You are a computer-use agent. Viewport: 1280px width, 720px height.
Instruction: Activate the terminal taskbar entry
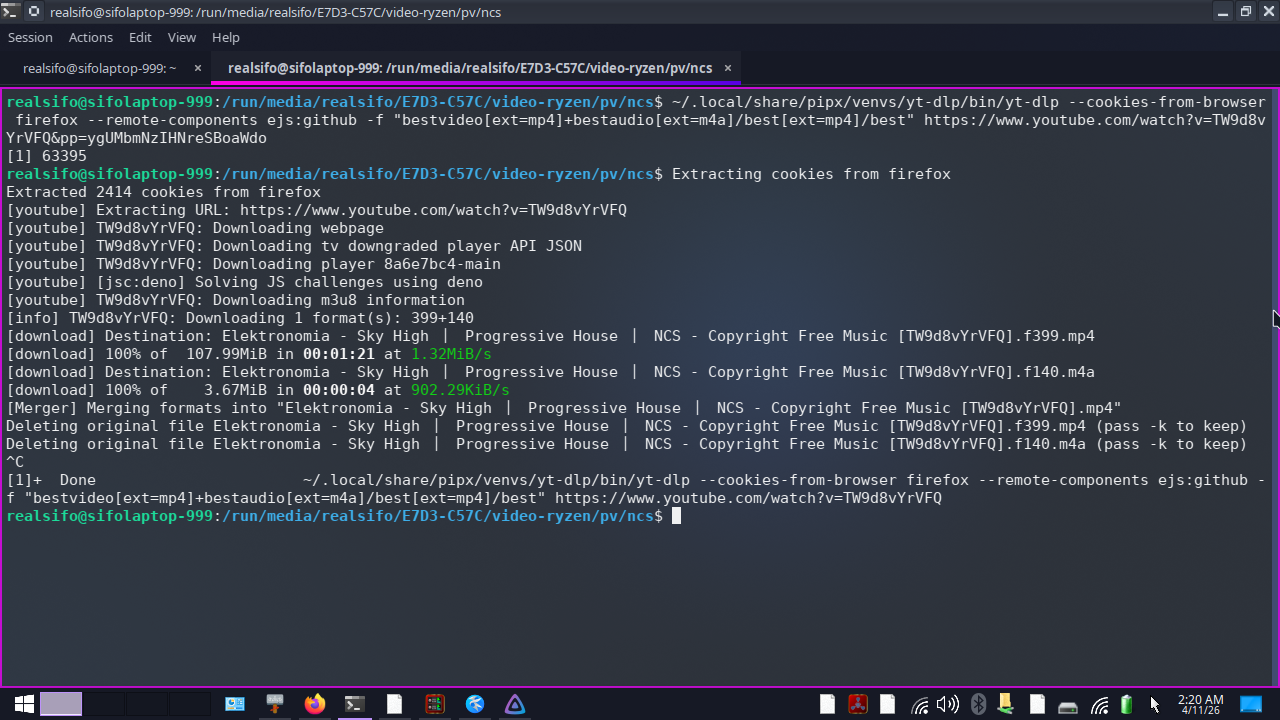click(x=355, y=704)
